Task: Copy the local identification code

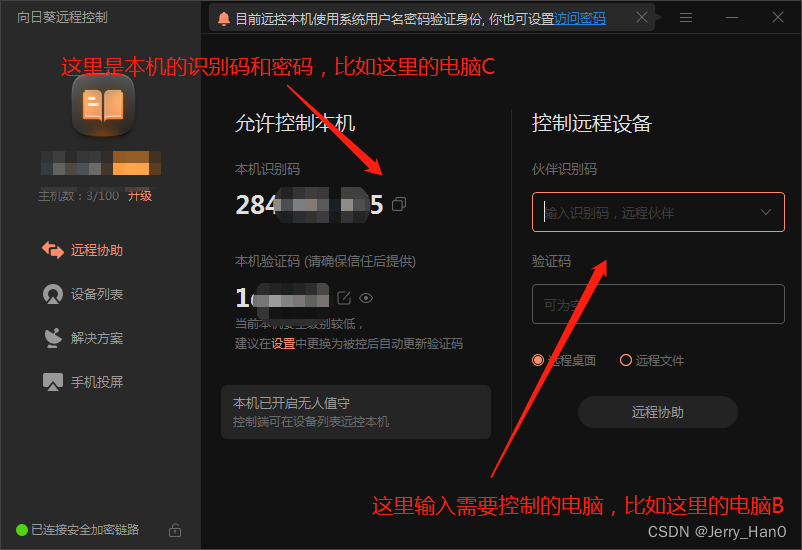Action: pos(399,204)
